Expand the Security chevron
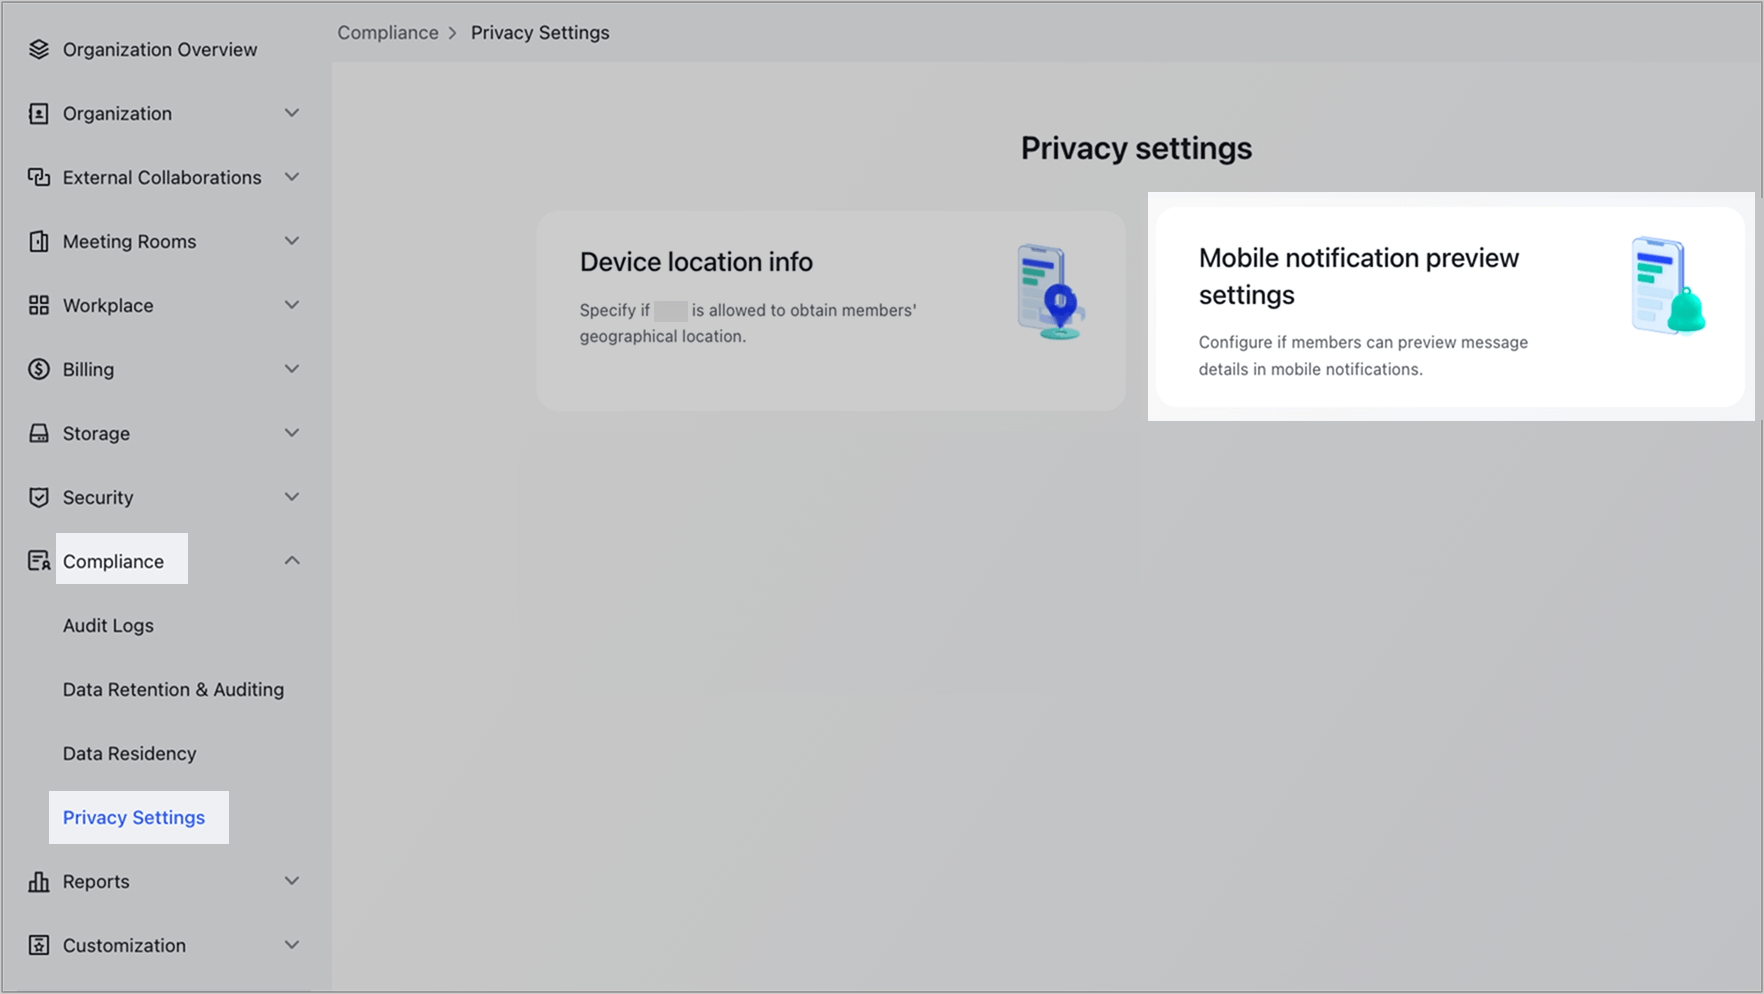The width and height of the screenshot is (1764, 994). 292,497
